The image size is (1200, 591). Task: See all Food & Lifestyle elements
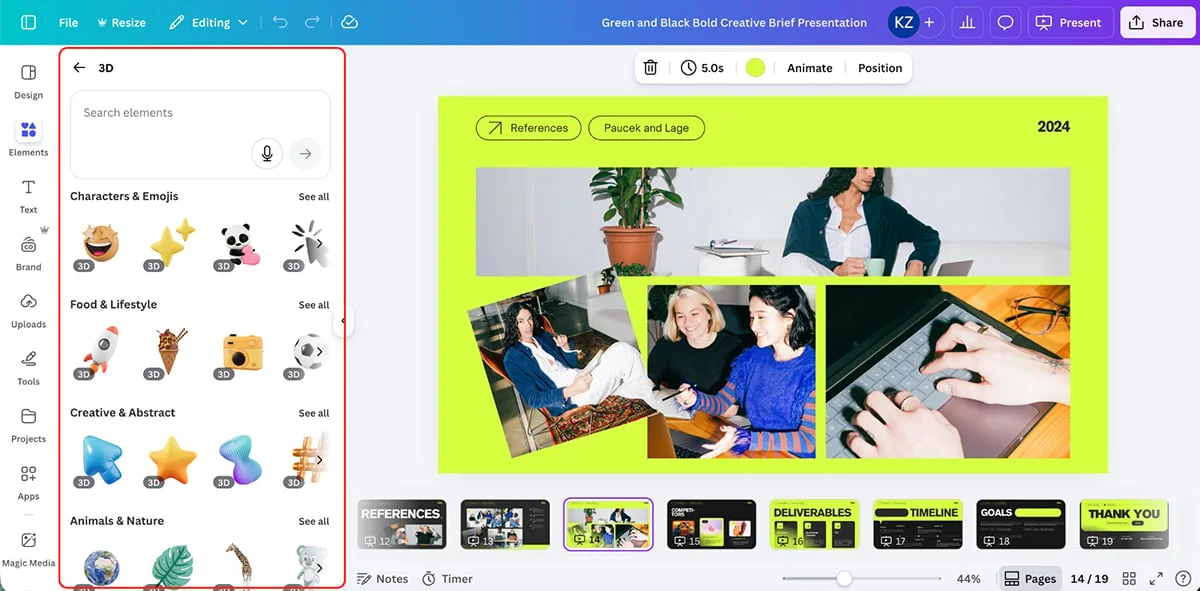[x=314, y=305]
